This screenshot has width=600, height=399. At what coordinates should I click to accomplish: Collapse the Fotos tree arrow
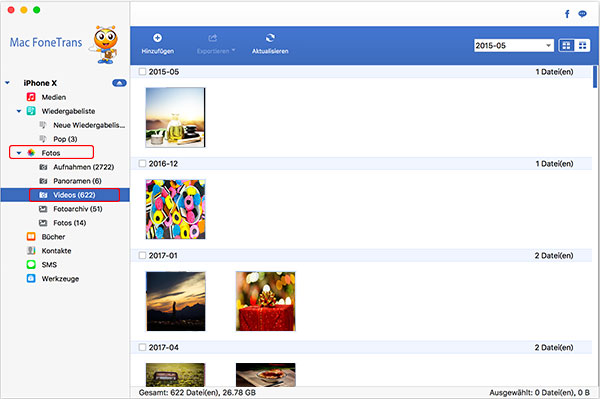(x=19, y=153)
